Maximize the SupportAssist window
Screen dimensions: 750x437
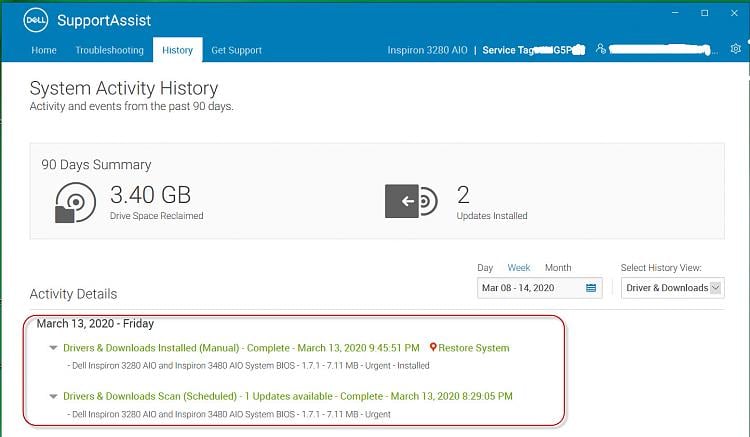(705, 13)
